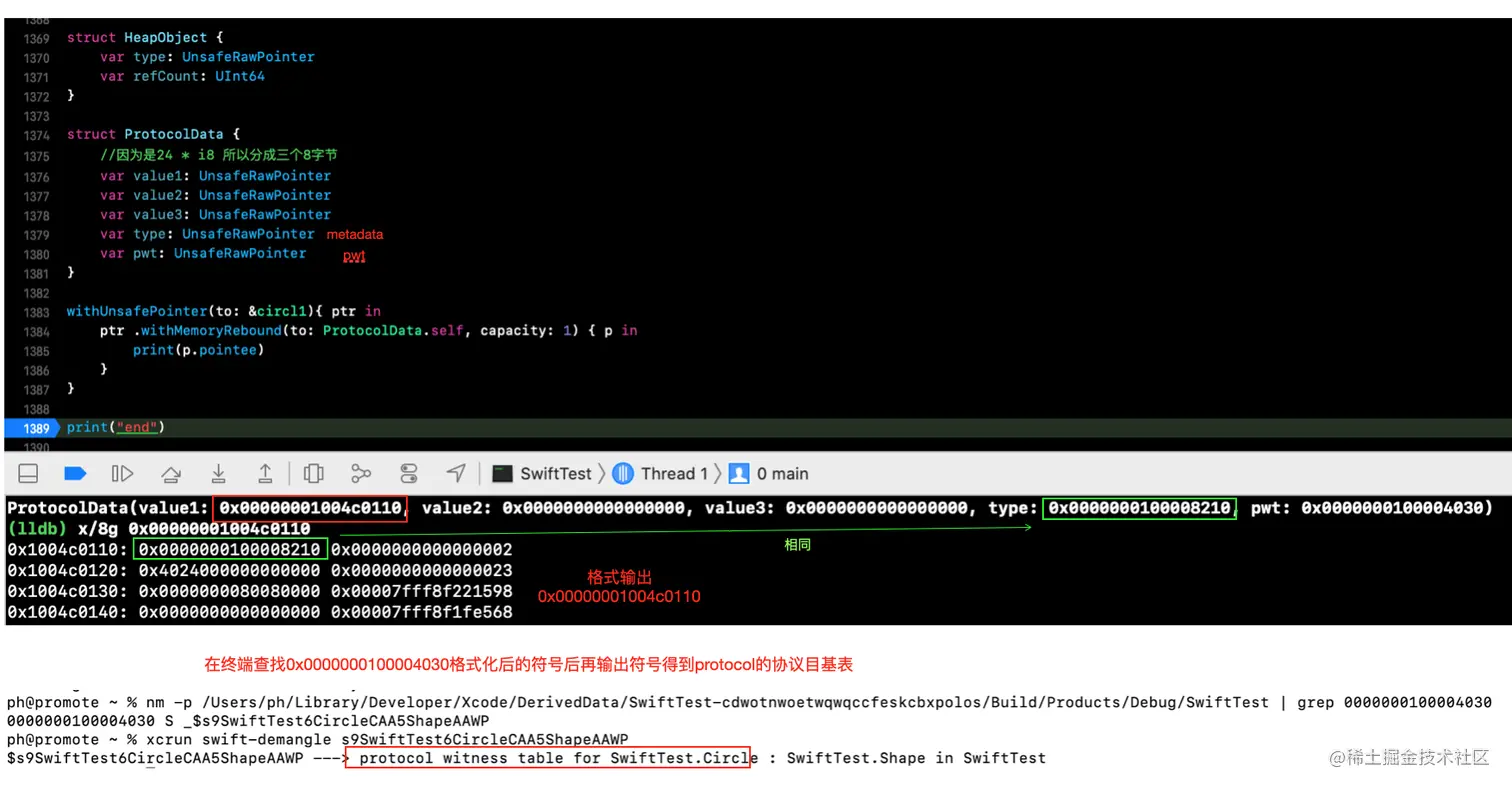Click pwt value 0x0000000100004030 in console

1391,508
